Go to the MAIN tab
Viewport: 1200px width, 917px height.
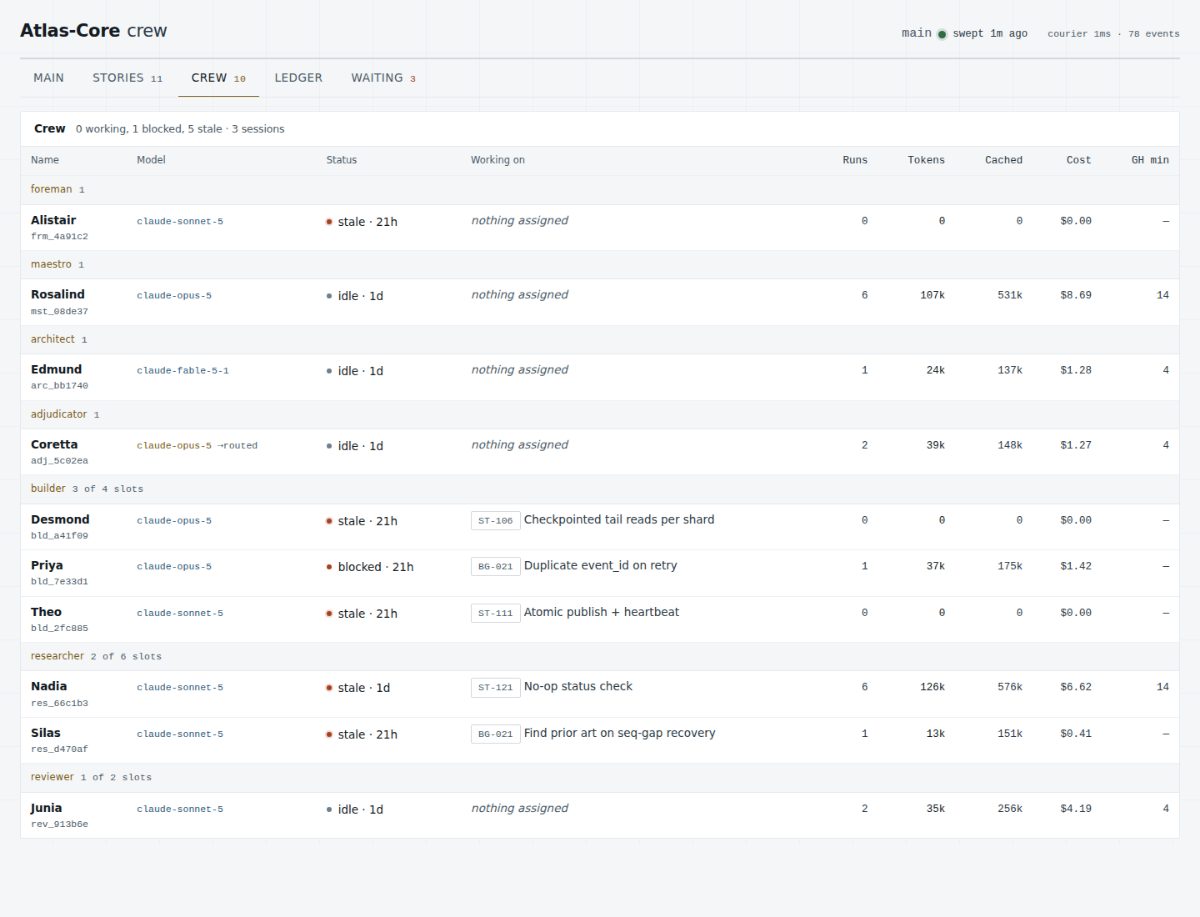[48, 78]
